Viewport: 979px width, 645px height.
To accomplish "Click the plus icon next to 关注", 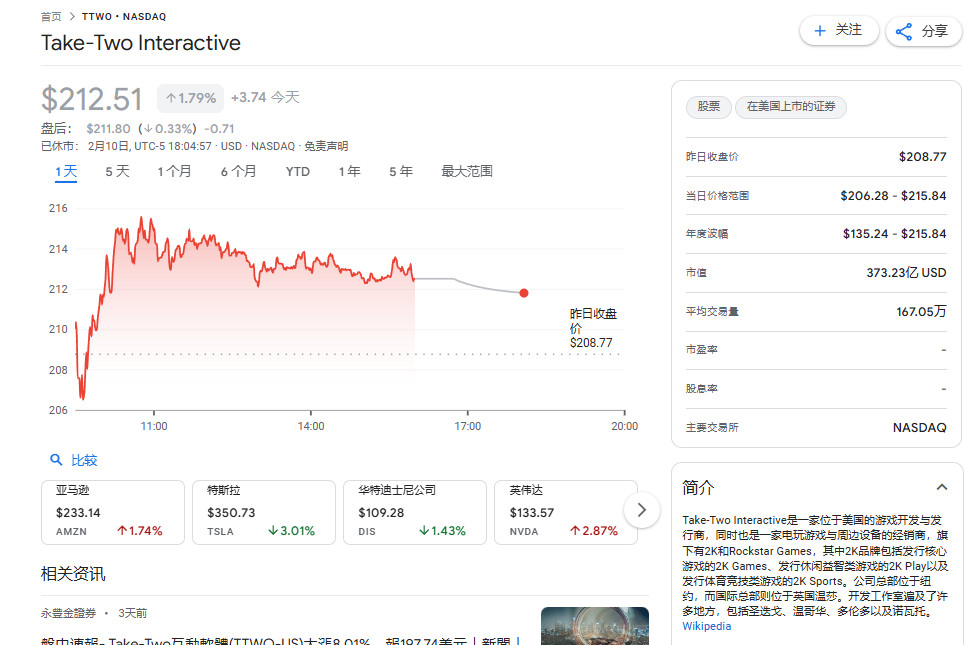I will tap(820, 31).
